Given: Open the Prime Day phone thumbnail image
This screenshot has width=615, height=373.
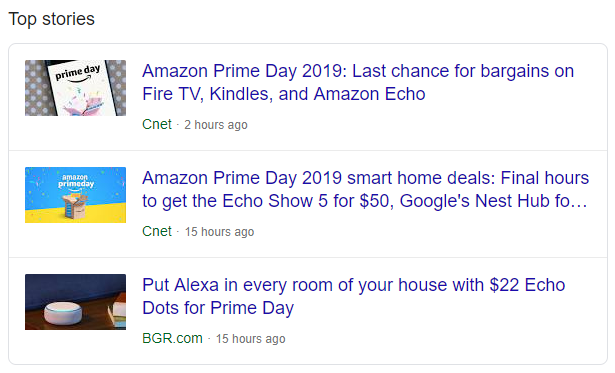Looking at the screenshot, I should 75,88.
